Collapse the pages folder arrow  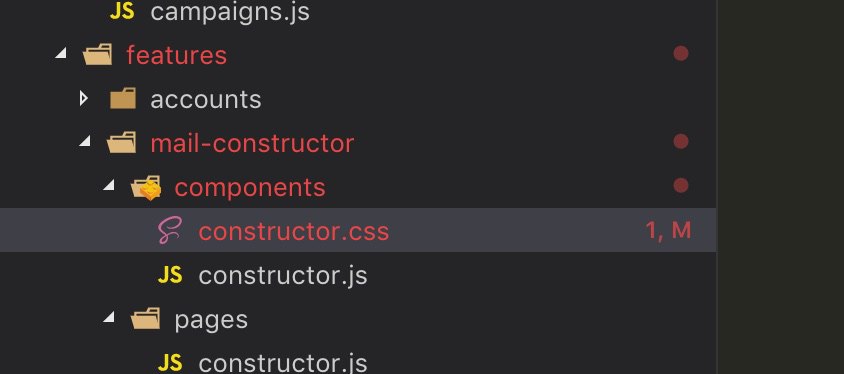tap(109, 316)
